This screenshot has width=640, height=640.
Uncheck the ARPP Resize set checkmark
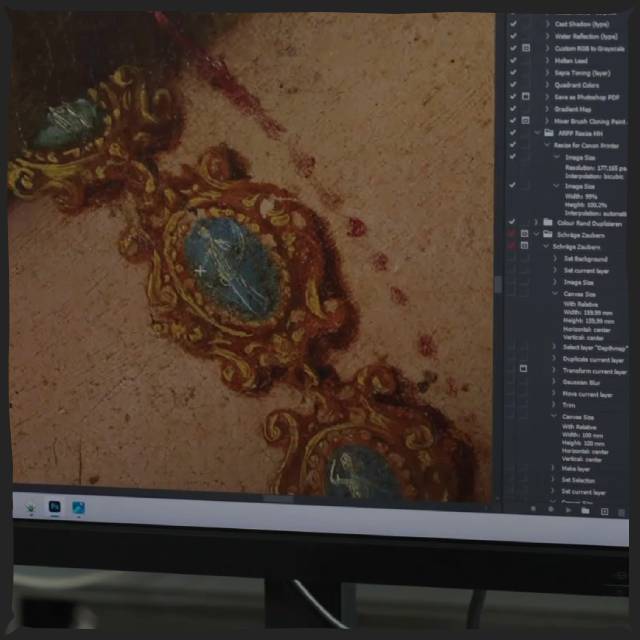(x=513, y=133)
